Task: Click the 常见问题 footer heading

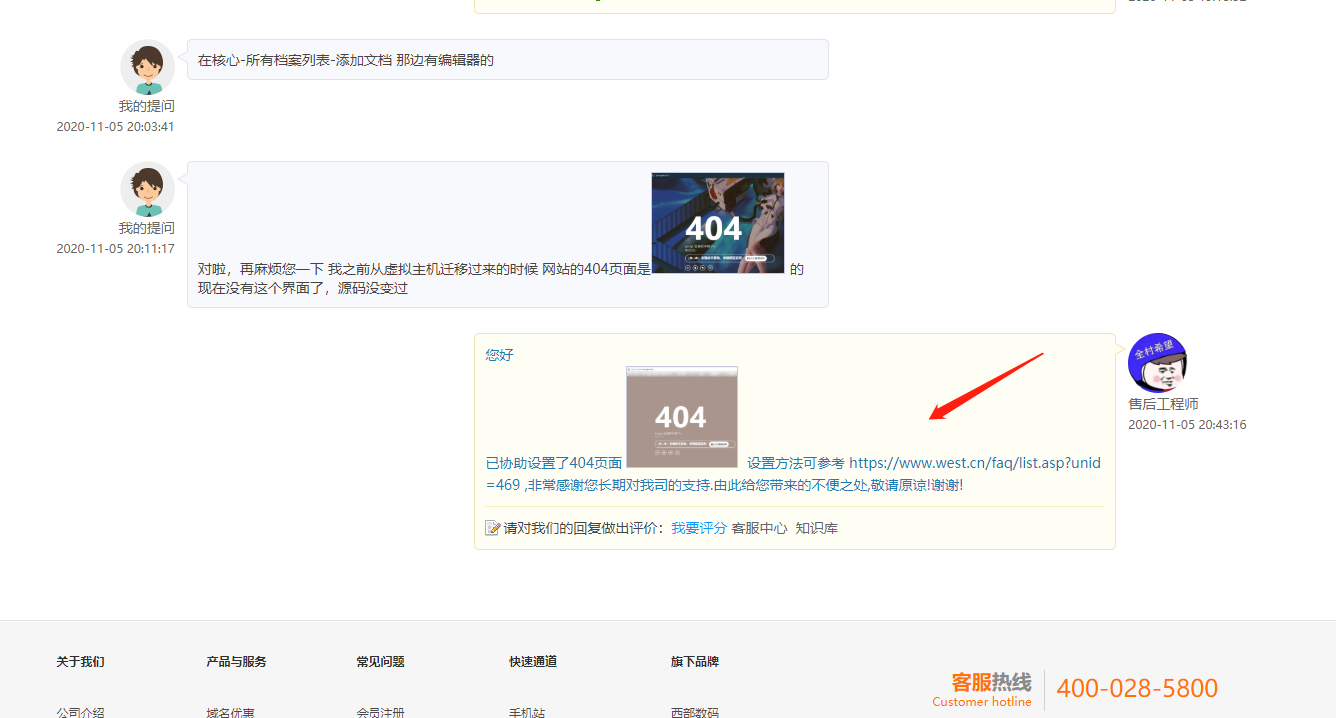Action: [380, 662]
